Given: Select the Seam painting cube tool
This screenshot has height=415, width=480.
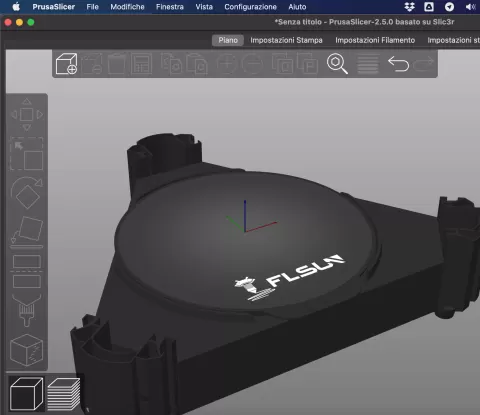Looking at the screenshot, I should pyautogui.click(x=27, y=350).
